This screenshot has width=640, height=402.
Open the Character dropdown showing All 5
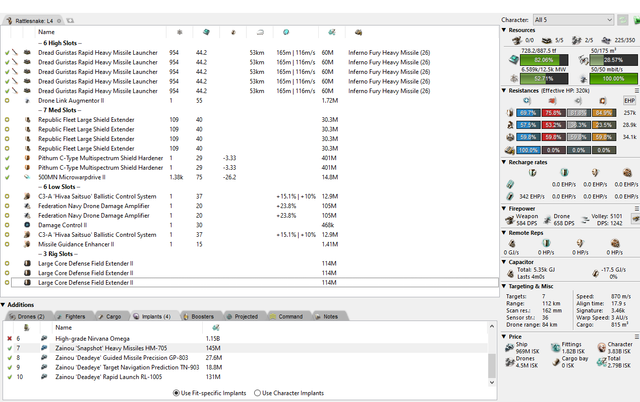pyautogui.click(x=573, y=20)
